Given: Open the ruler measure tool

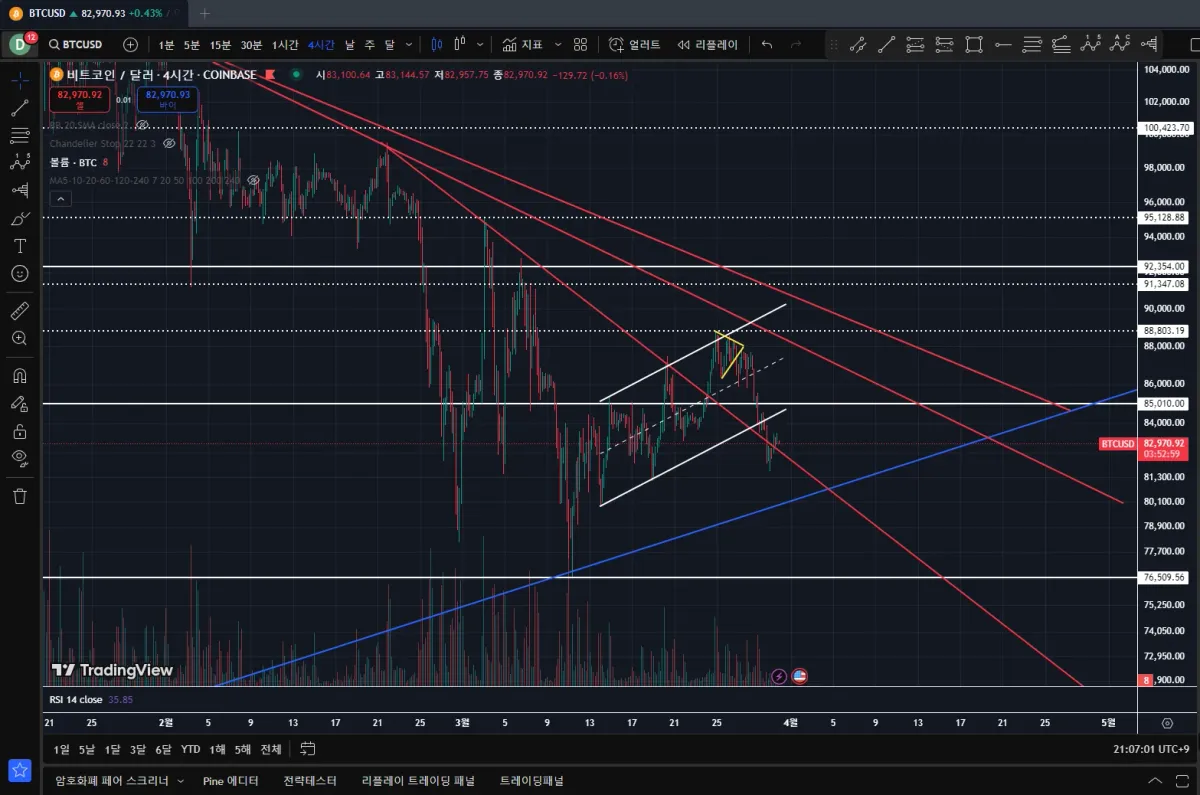Looking at the screenshot, I should pyautogui.click(x=19, y=311).
